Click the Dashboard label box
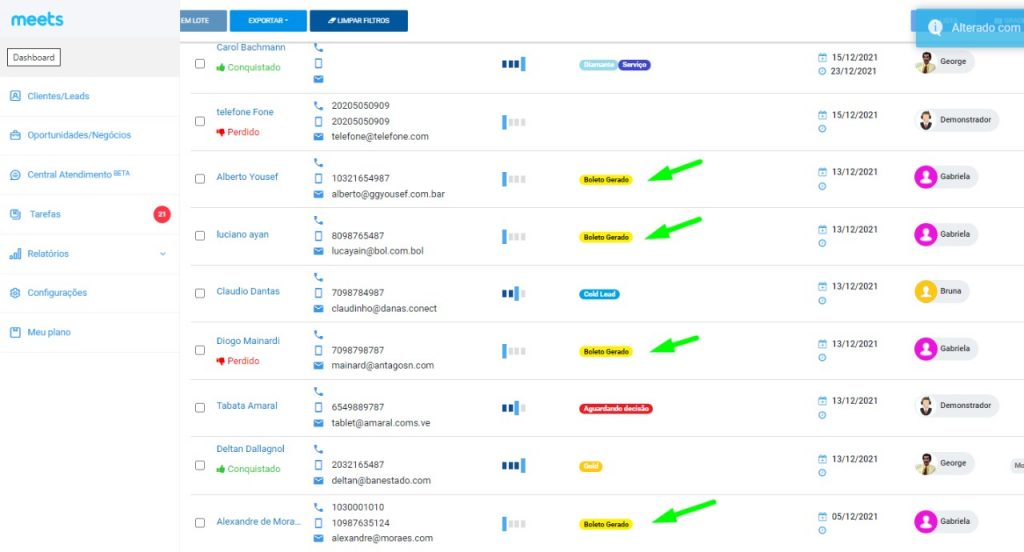This screenshot has width=1024, height=552. pyautogui.click(x=34, y=57)
